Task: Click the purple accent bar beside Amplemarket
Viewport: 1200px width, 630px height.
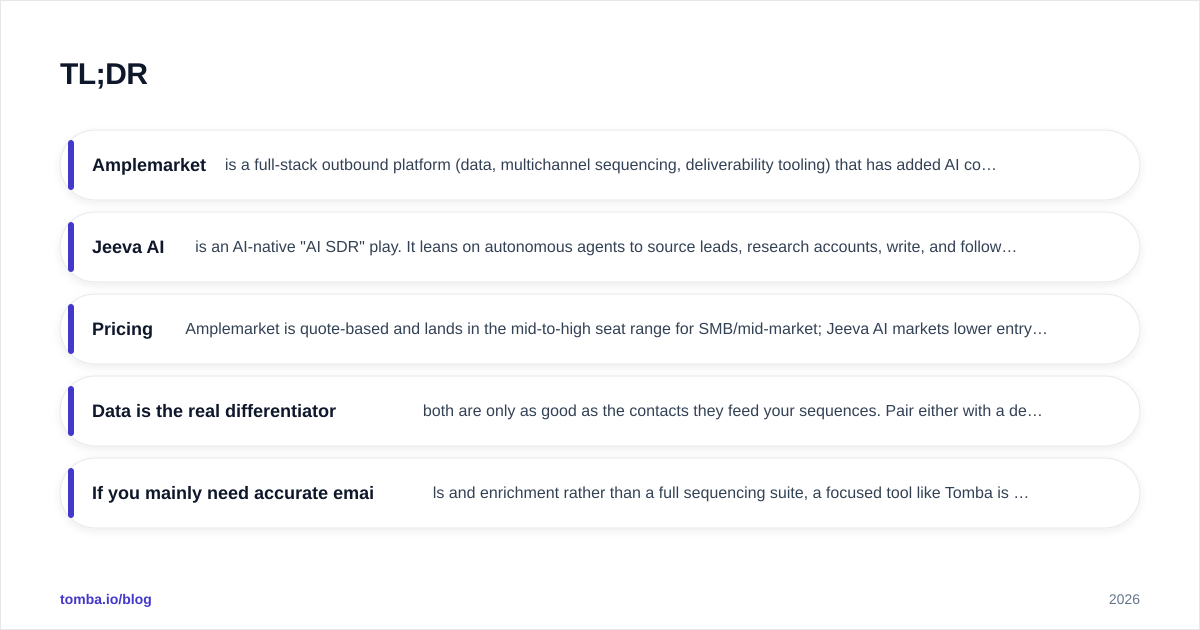Action: click(x=71, y=165)
